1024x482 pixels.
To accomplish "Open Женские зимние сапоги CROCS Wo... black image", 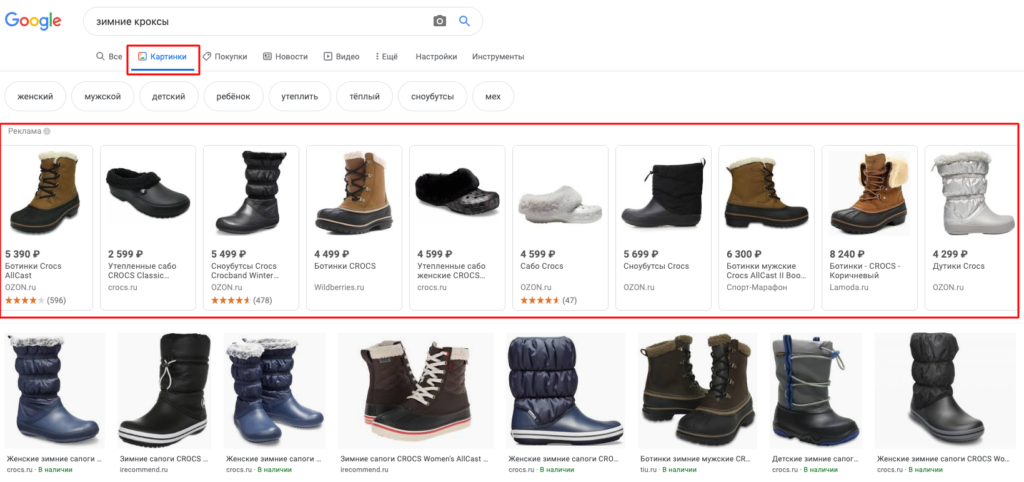I will [947, 391].
